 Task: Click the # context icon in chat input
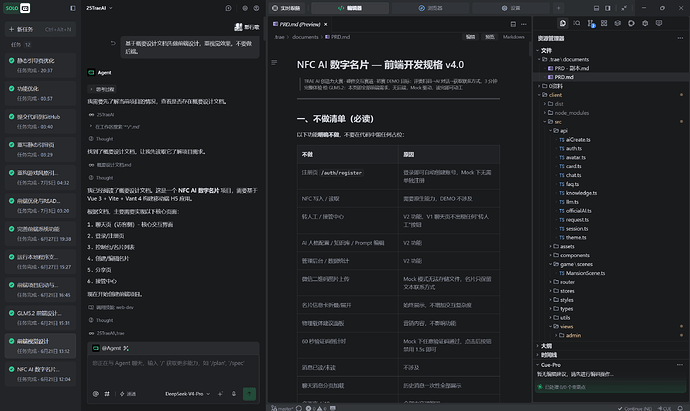click(107, 394)
